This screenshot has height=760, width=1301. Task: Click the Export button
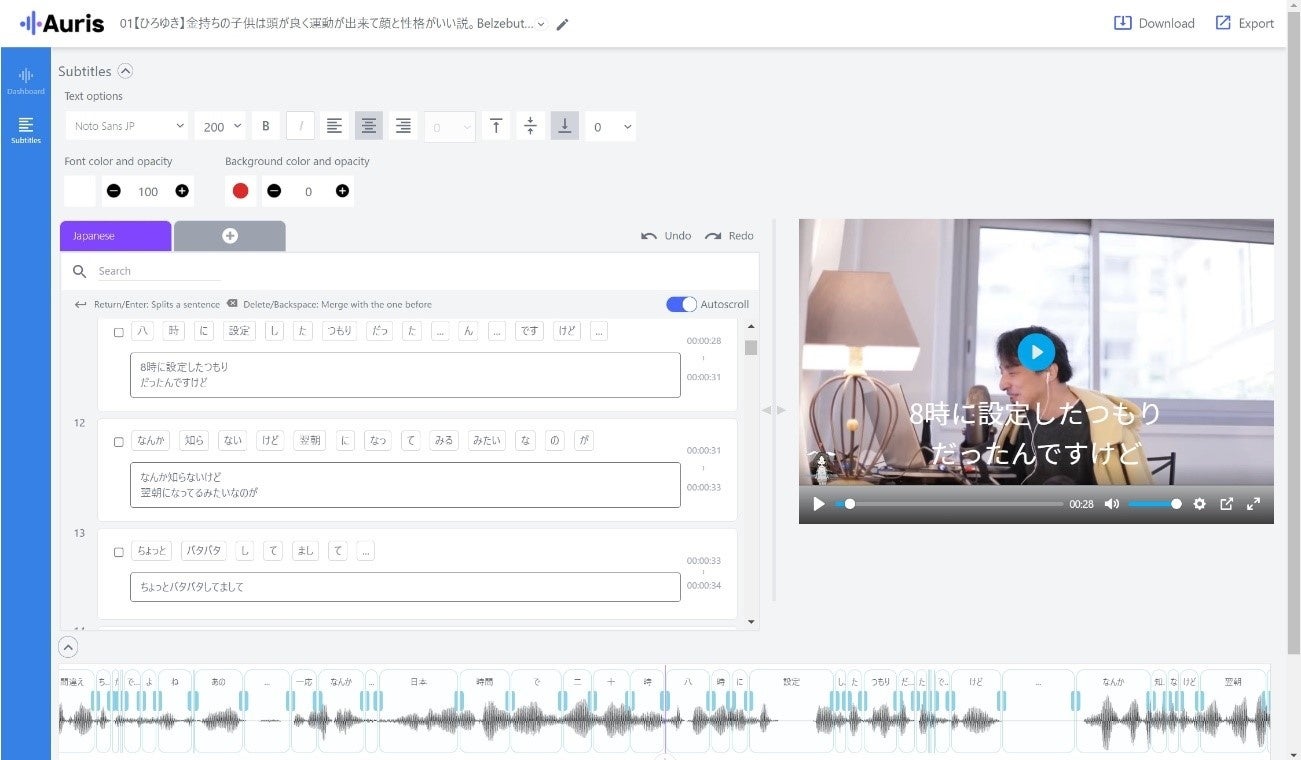pos(1244,23)
